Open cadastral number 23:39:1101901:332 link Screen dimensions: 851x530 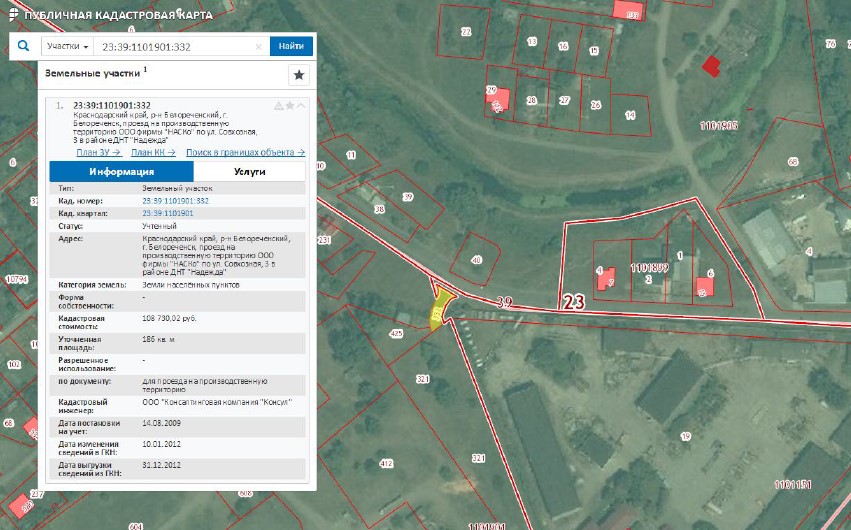click(175, 201)
